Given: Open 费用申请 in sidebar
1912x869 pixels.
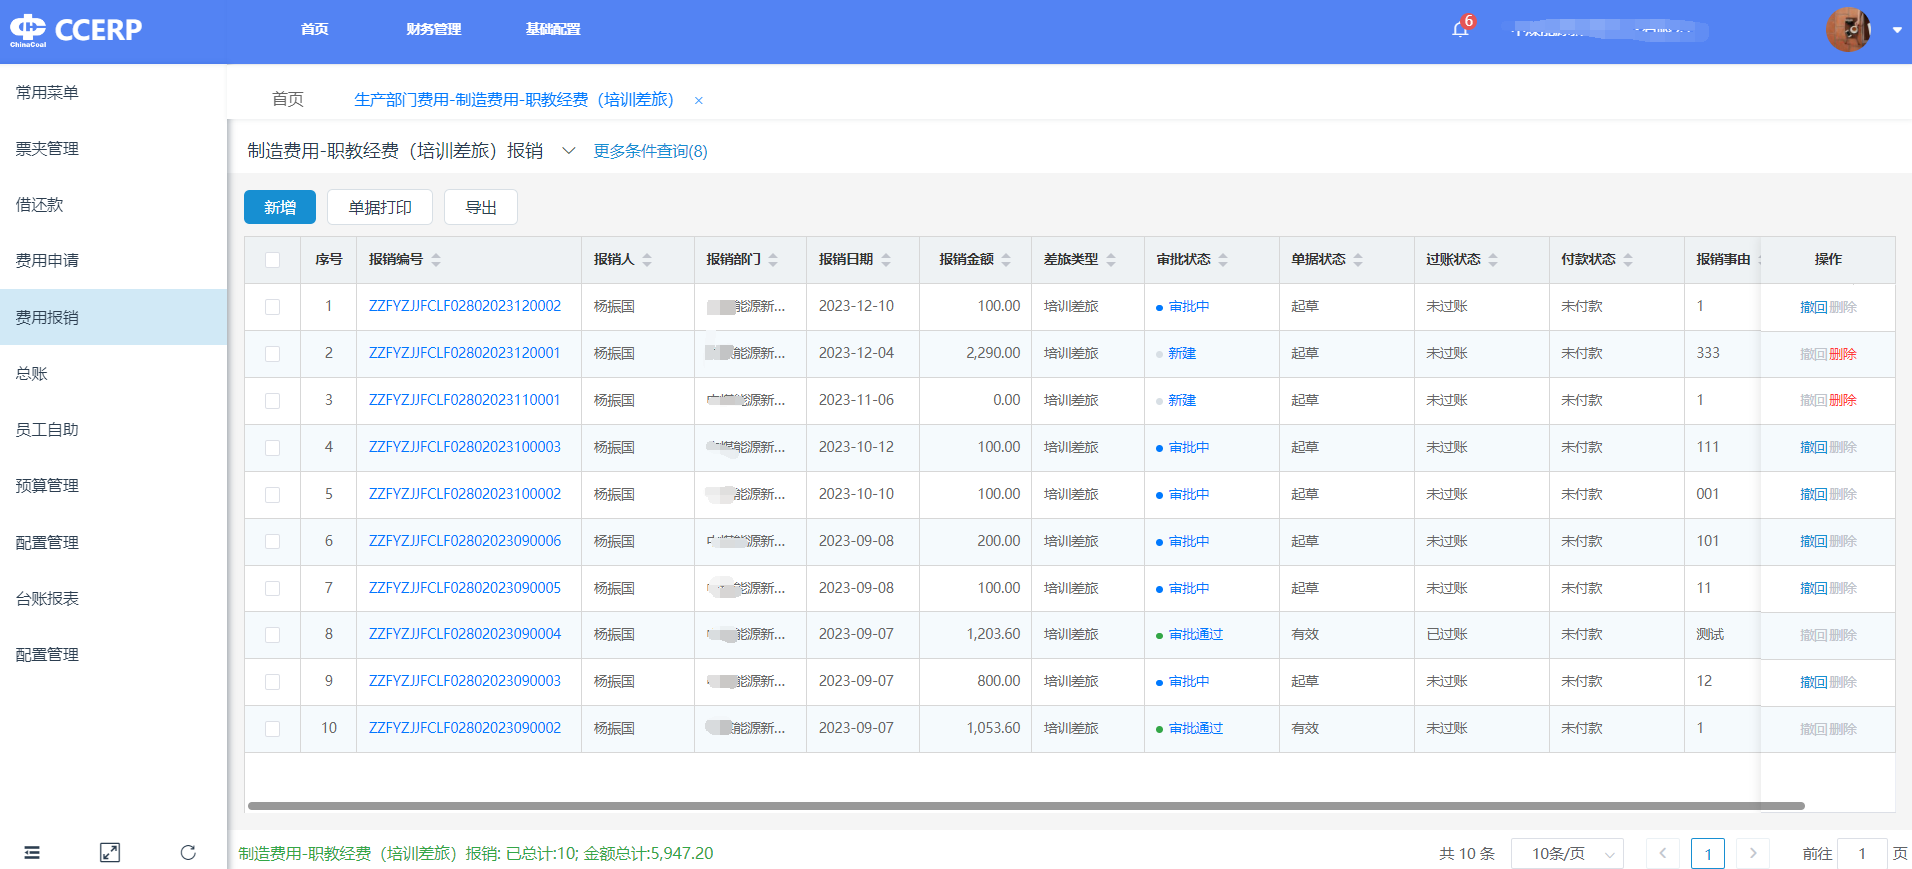Looking at the screenshot, I should [113, 260].
